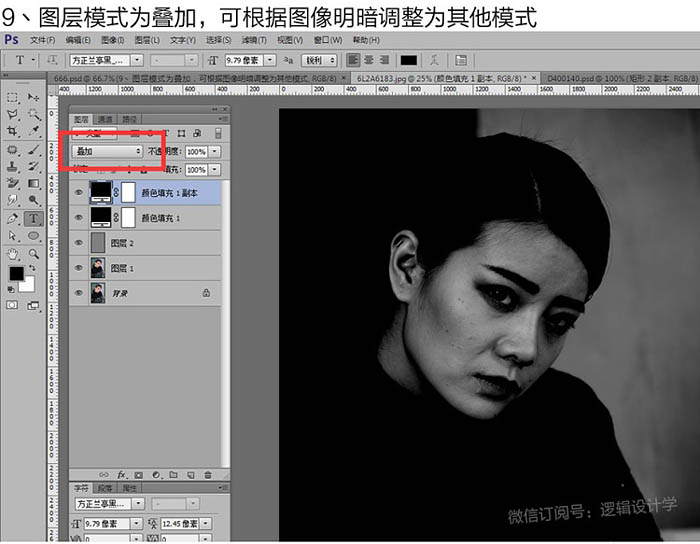
Task: Select the Path Selection tool
Action: 12,236
